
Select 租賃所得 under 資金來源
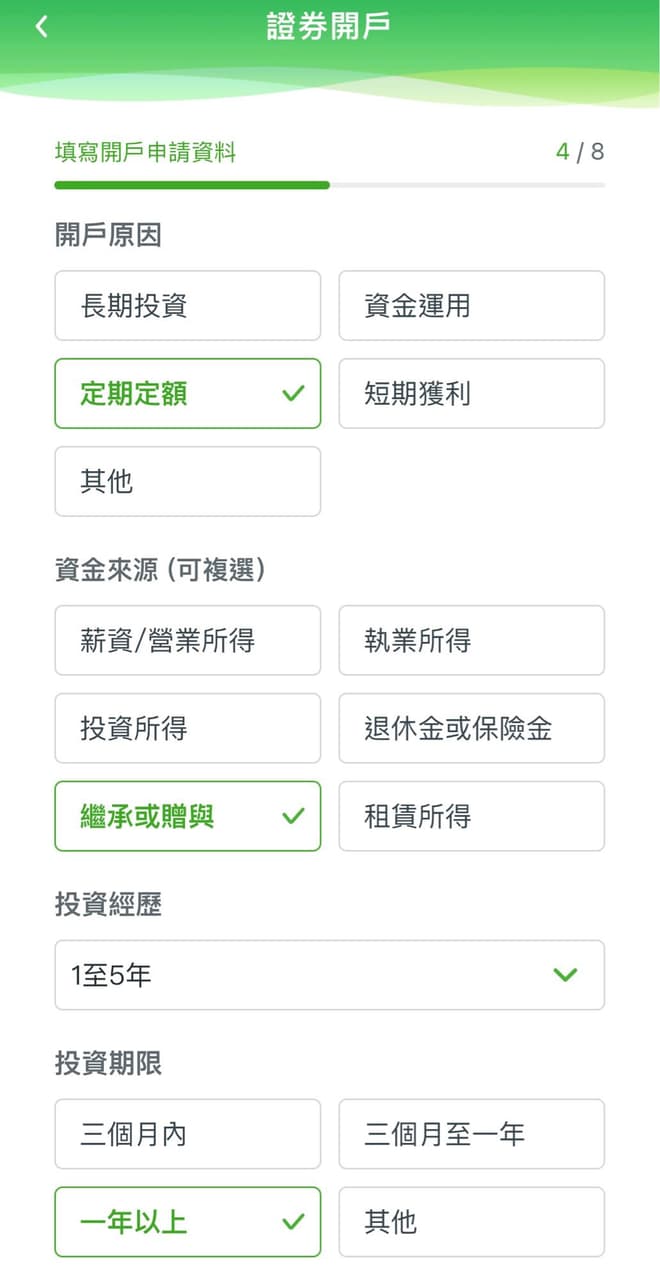coord(471,816)
